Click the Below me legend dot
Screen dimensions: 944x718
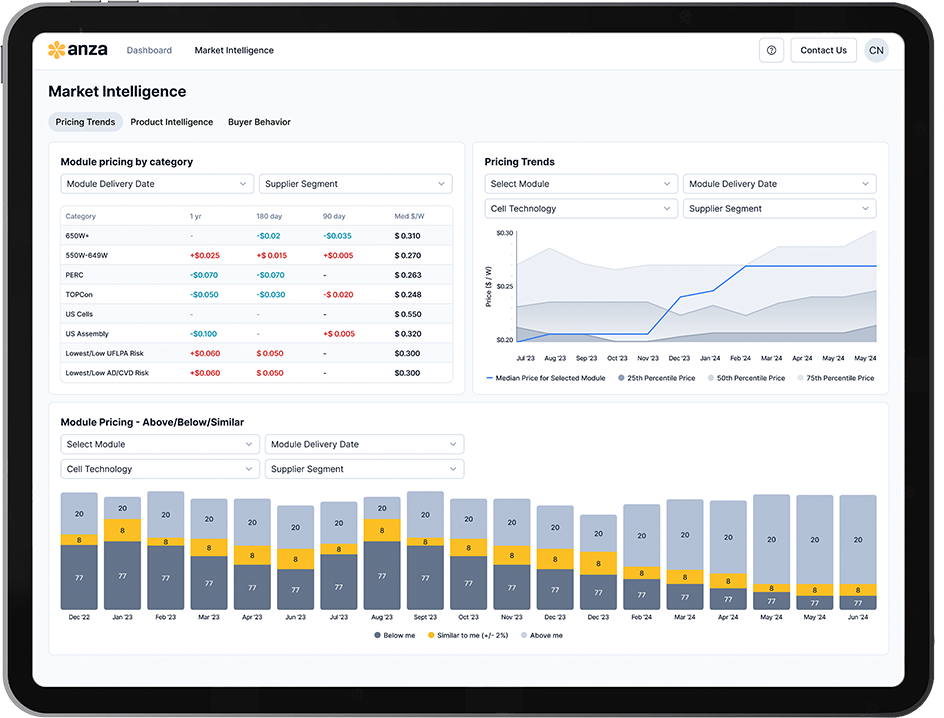point(377,635)
